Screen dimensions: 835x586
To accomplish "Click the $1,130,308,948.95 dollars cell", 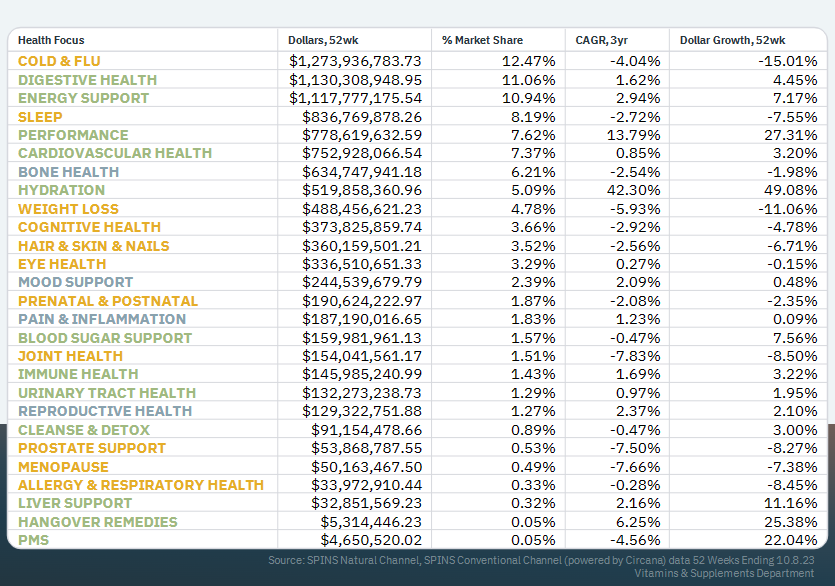I will pyautogui.click(x=355, y=80).
